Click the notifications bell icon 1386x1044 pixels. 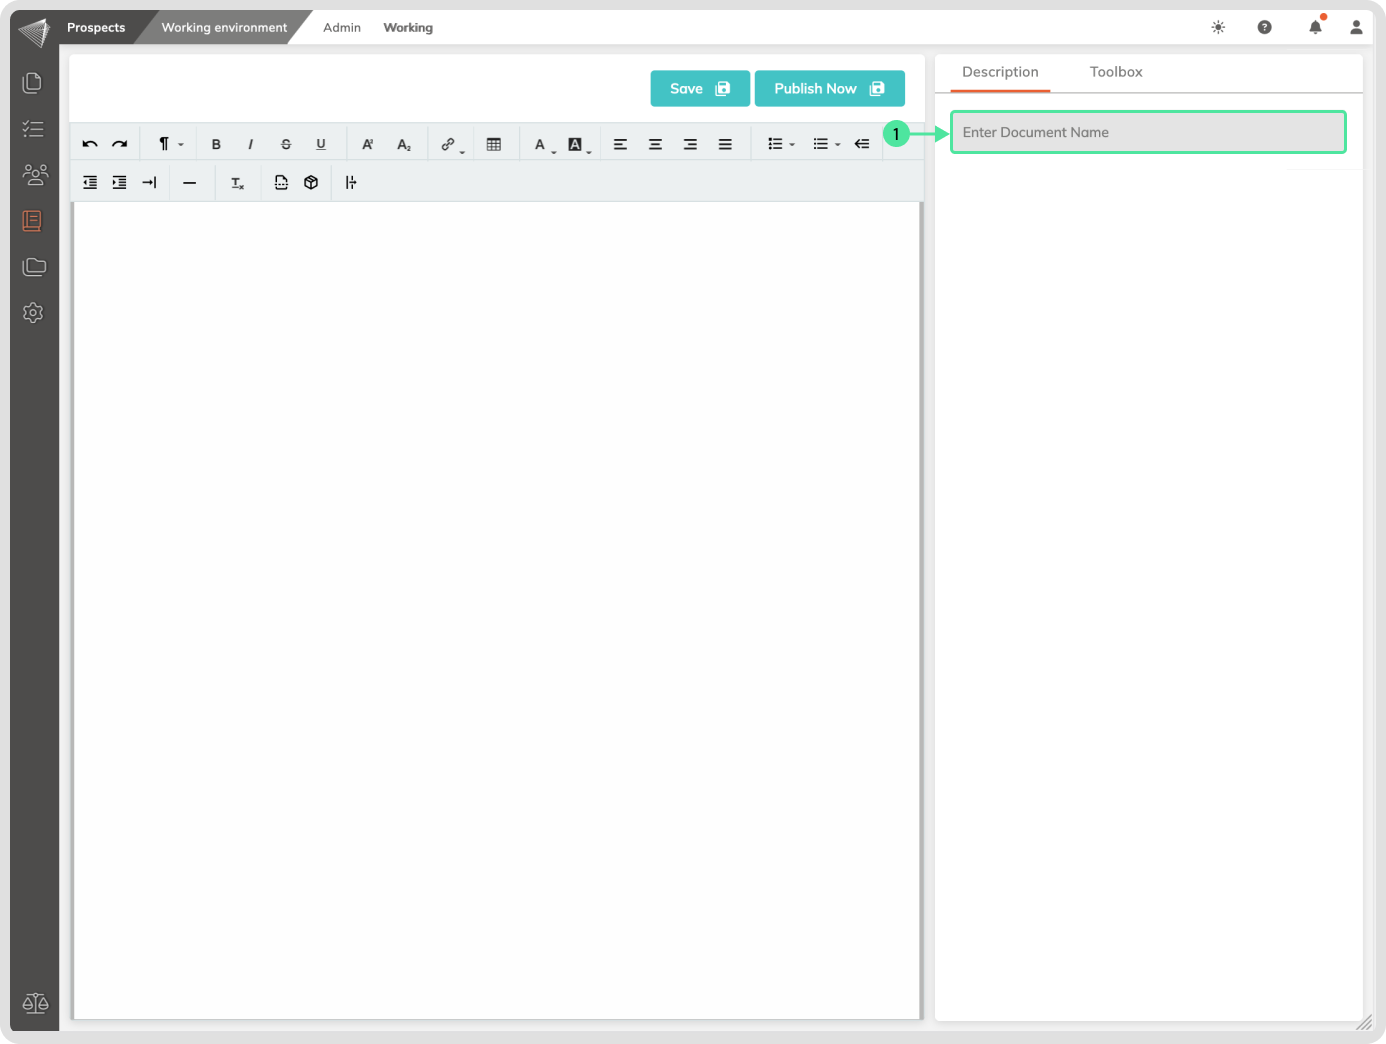point(1315,27)
